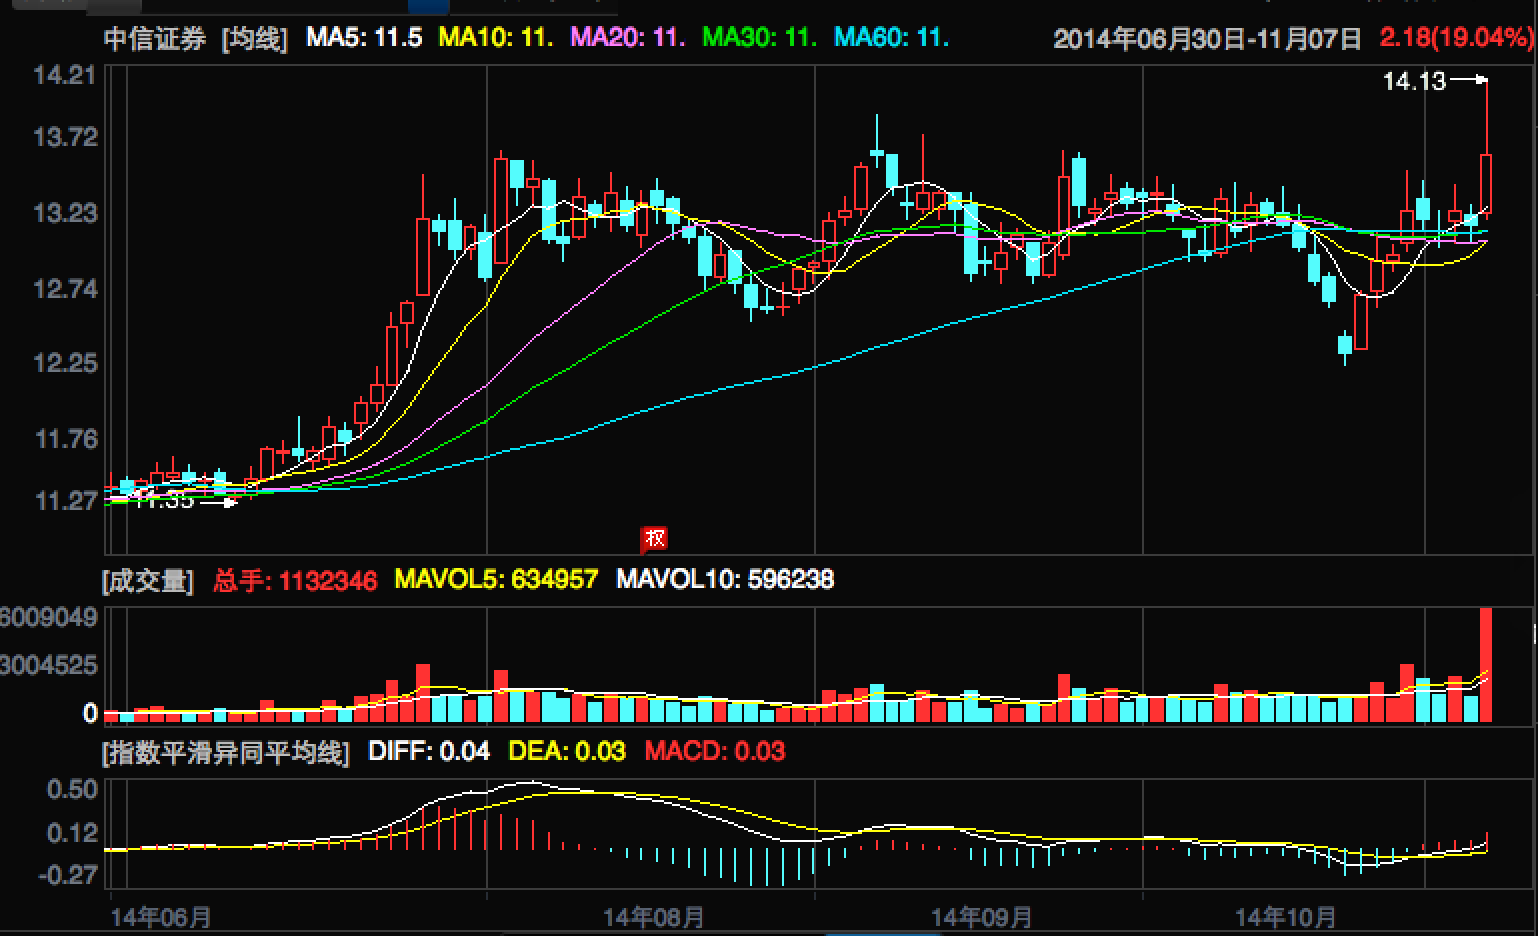
Task: Open the [均线] indicator selector
Action: point(254,38)
